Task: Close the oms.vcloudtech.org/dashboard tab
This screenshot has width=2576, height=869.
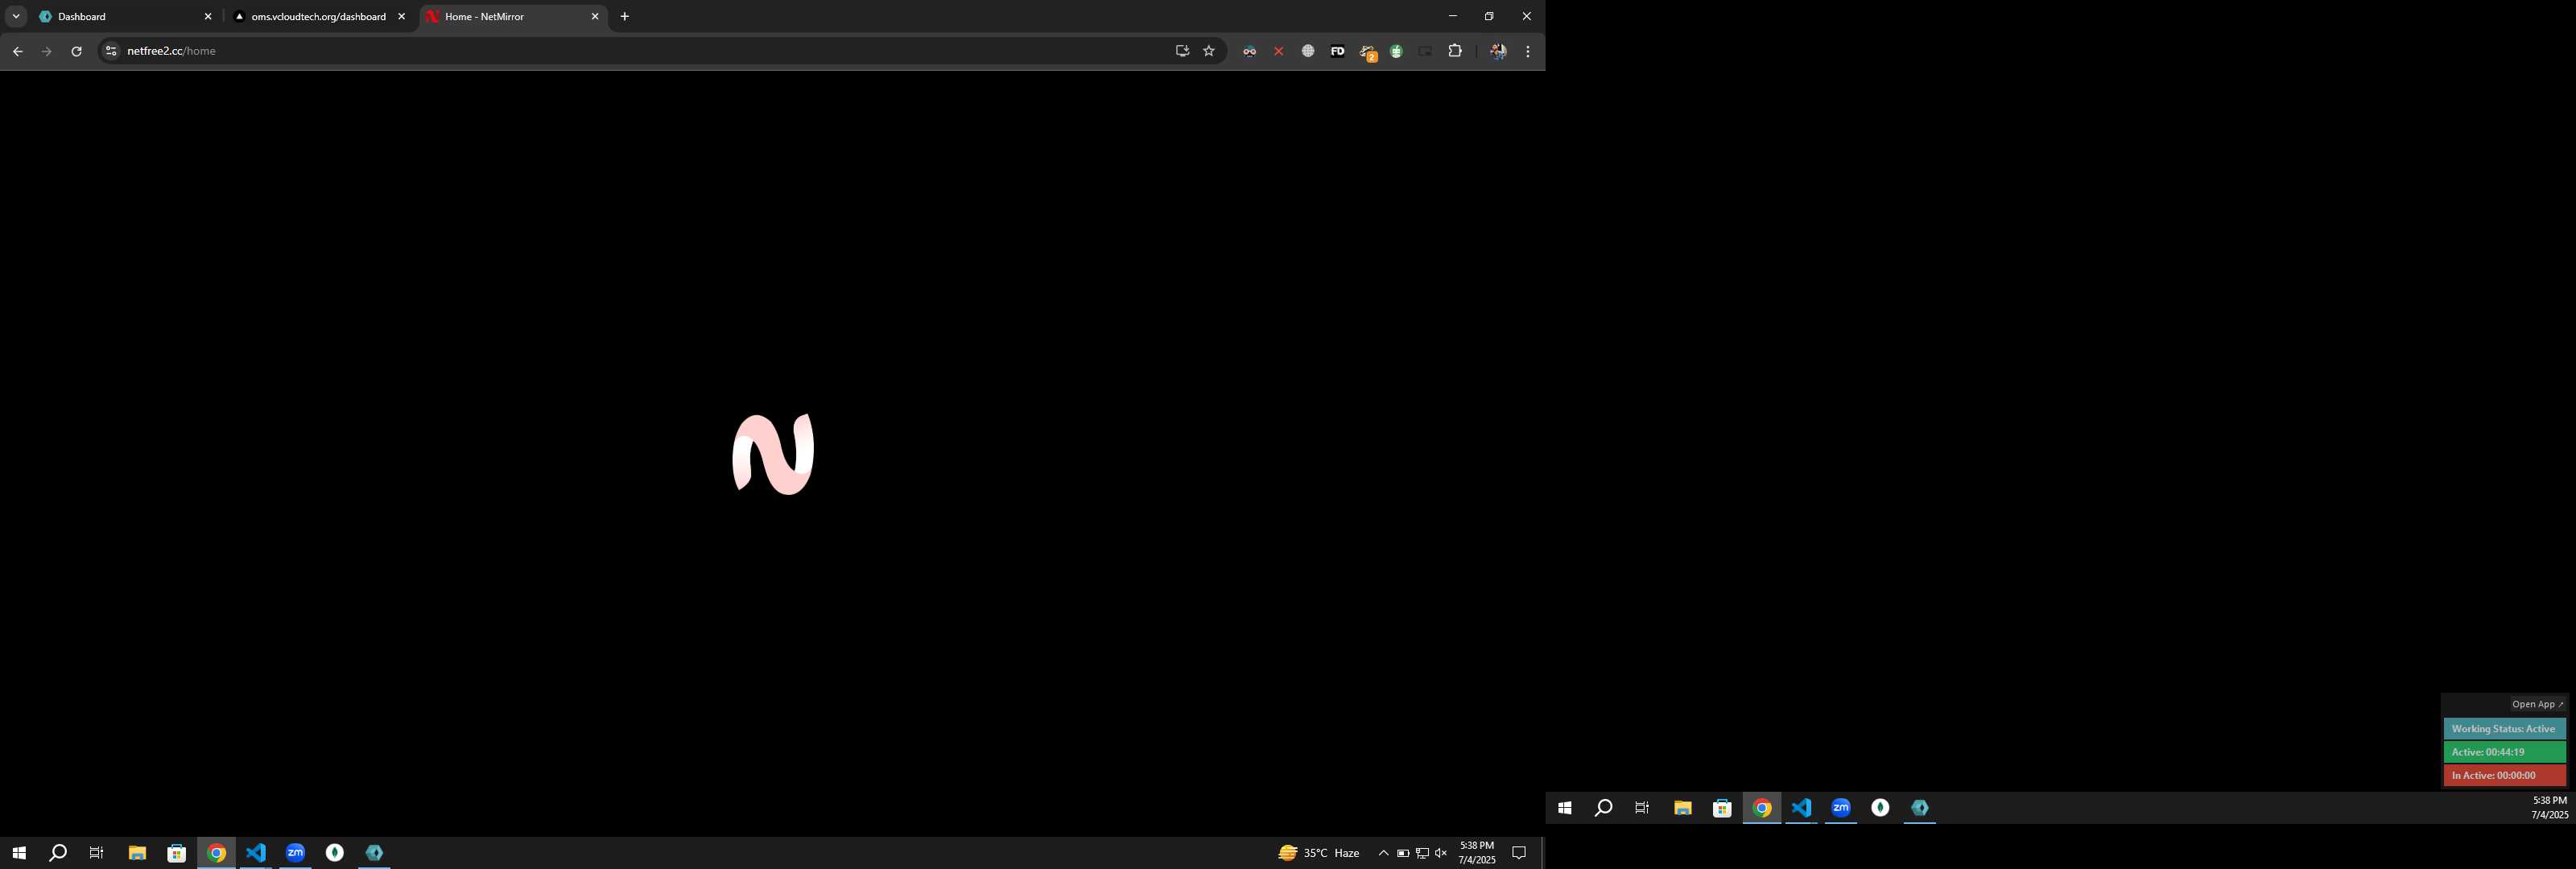Action: point(401,17)
